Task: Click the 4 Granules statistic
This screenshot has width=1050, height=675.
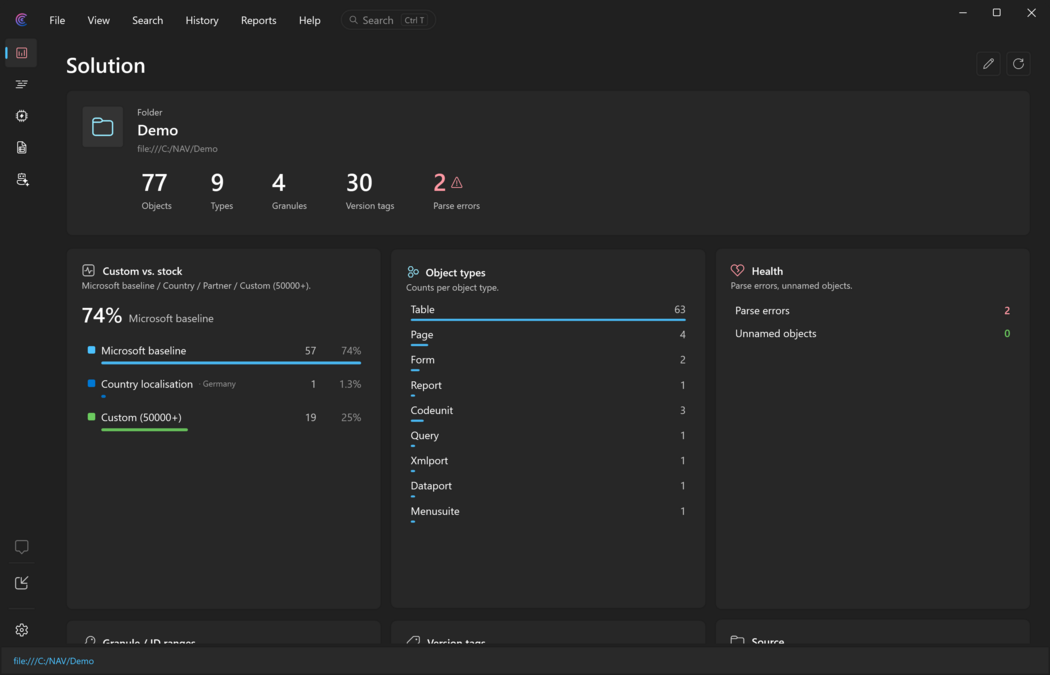Action: [289, 191]
